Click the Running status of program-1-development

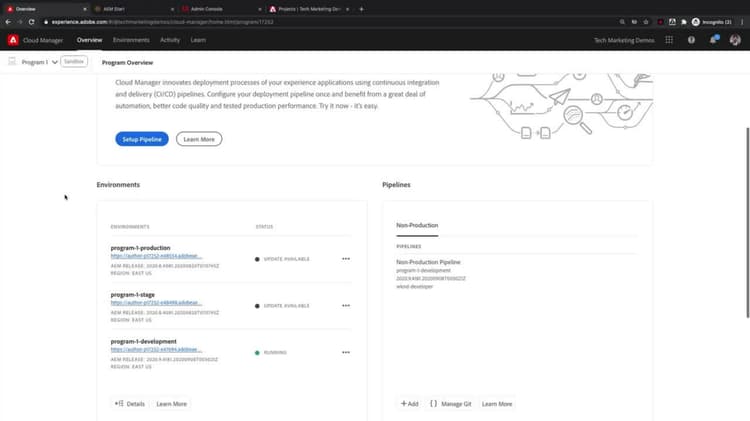(x=271, y=353)
